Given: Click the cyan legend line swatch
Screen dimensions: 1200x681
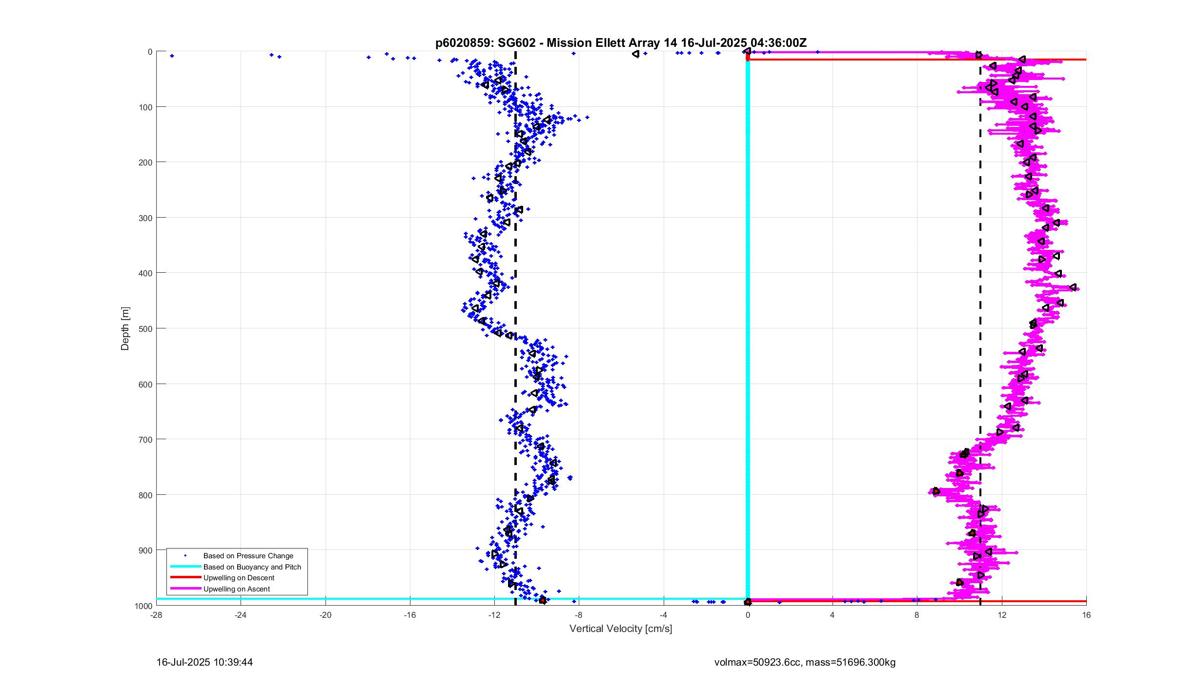Looking at the screenshot, I should (184, 566).
